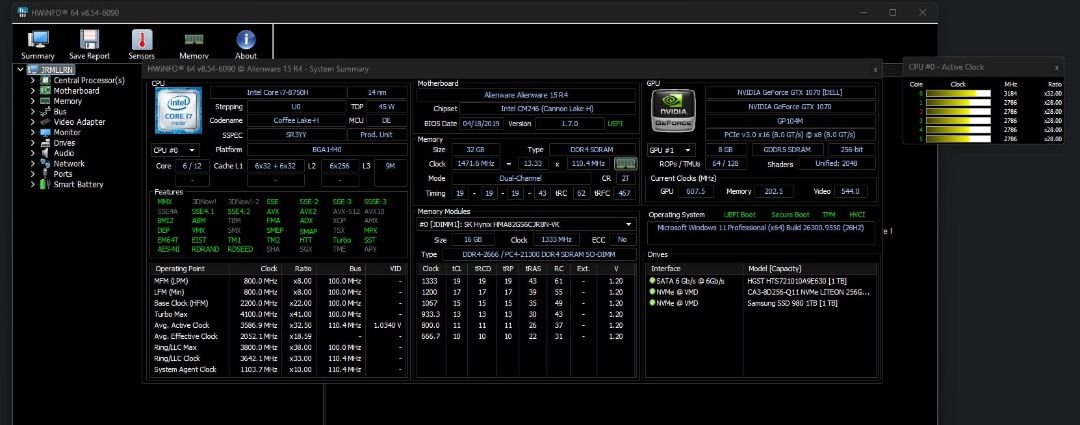Screen dimensions: 1080x425
Task: Click the Smart Battery icon
Action: 45,185
